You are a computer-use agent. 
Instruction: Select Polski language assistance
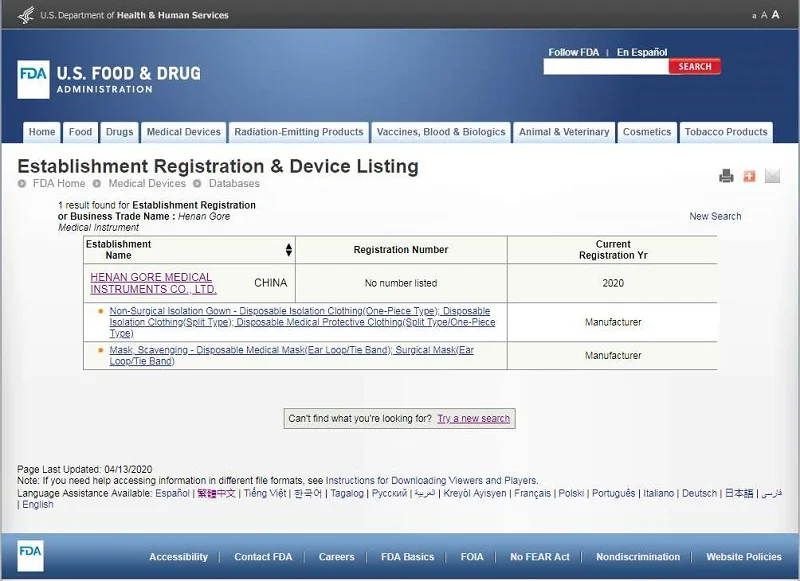tap(571, 493)
